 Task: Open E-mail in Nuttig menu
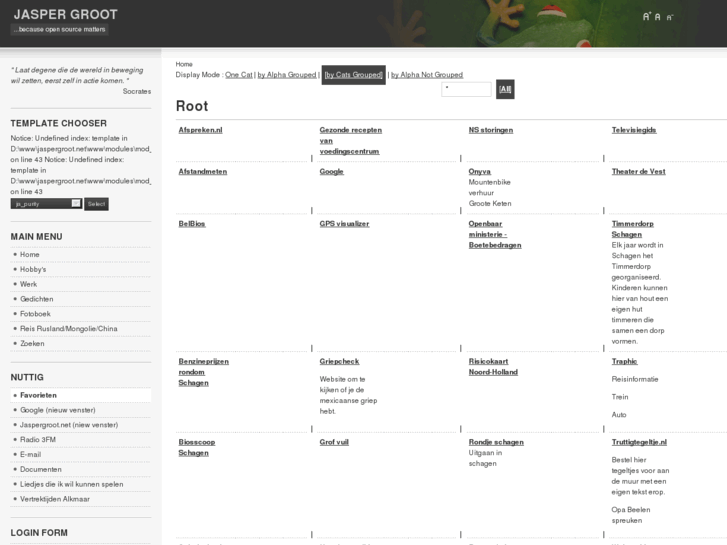tap(30, 455)
